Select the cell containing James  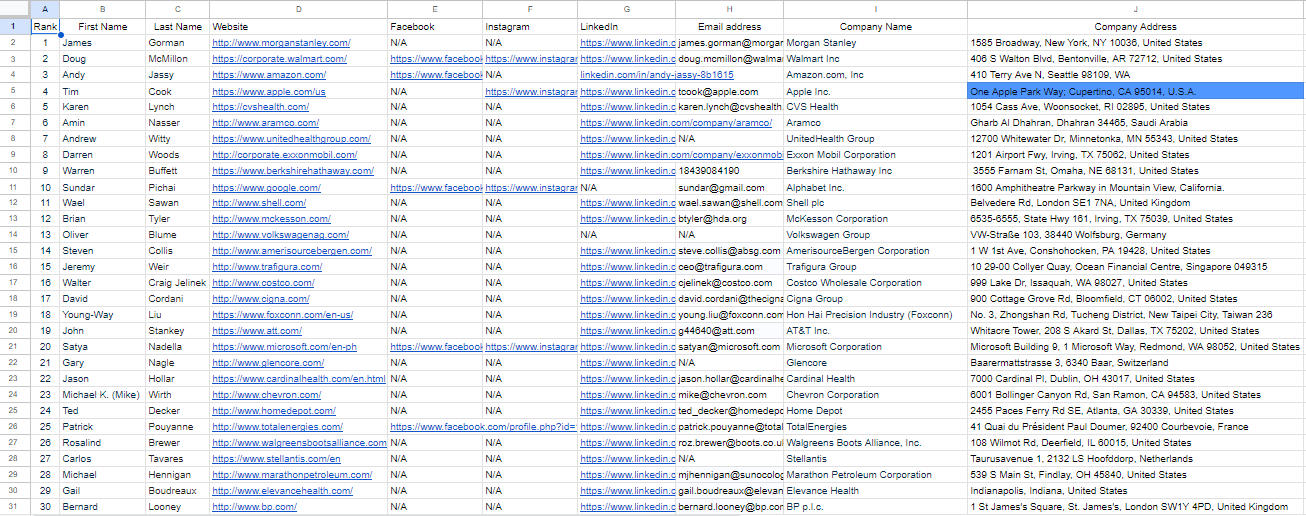(102, 43)
